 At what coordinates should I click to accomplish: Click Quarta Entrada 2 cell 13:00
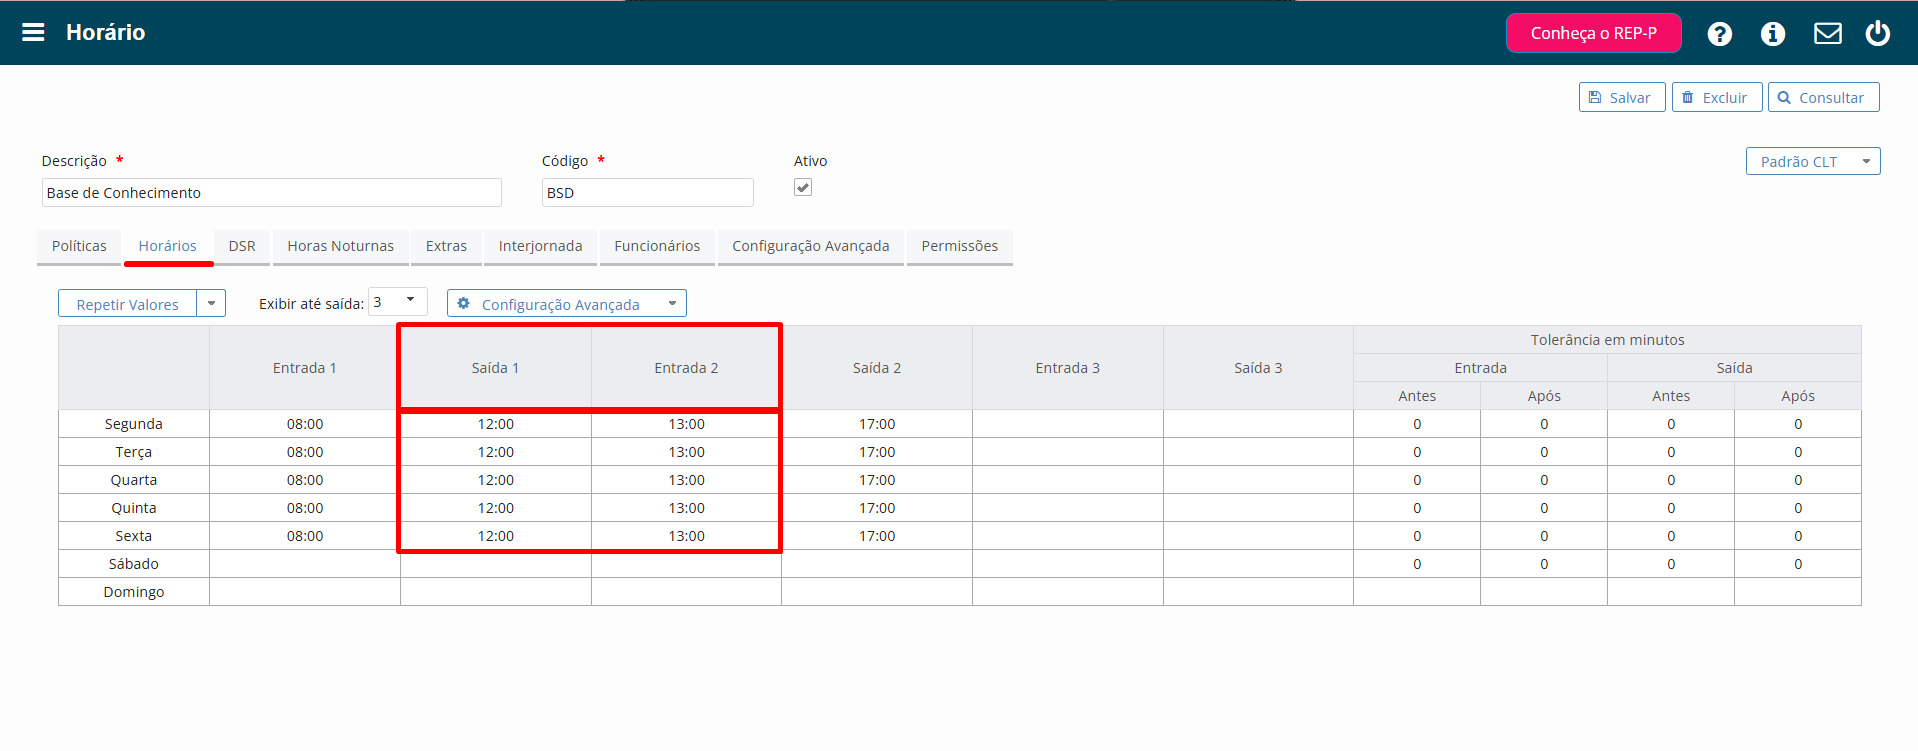(x=687, y=480)
